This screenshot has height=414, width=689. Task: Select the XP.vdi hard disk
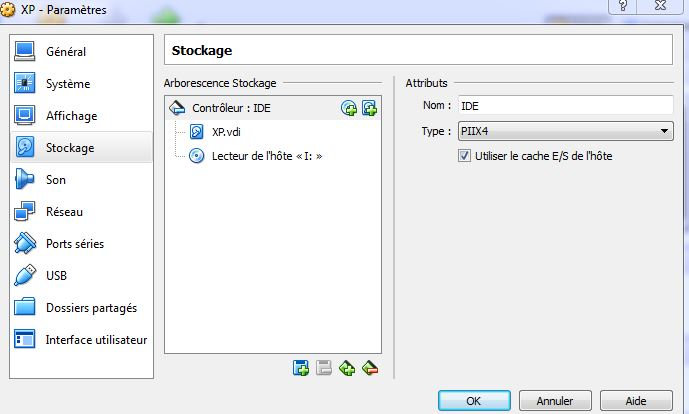point(228,132)
